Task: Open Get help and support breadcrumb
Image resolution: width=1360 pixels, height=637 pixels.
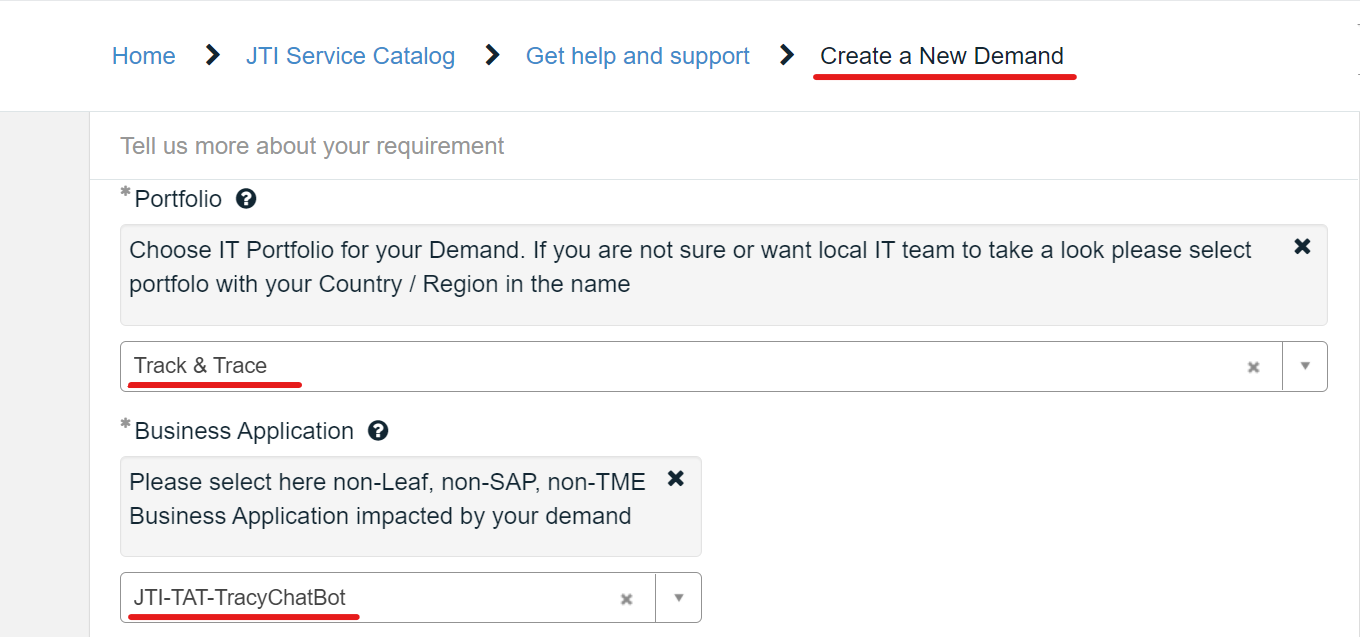Action: click(x=638, y=56)
